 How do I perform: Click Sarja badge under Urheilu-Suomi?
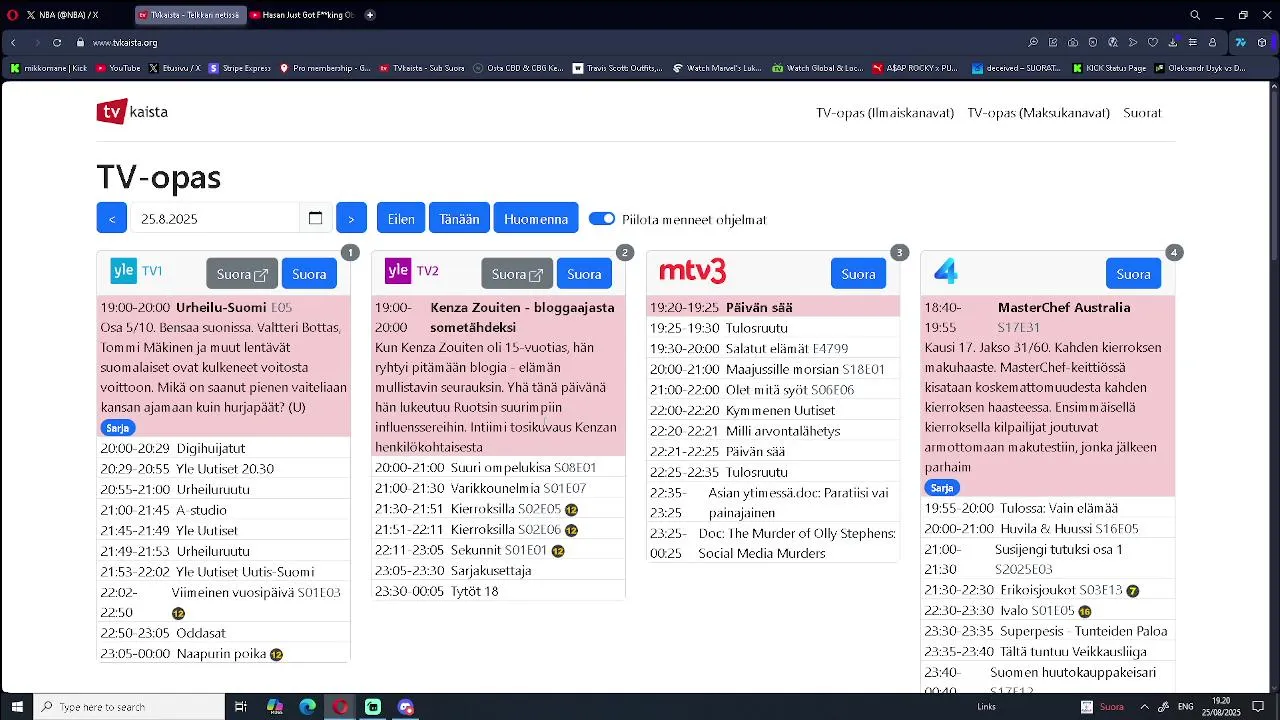coord(118,427)
